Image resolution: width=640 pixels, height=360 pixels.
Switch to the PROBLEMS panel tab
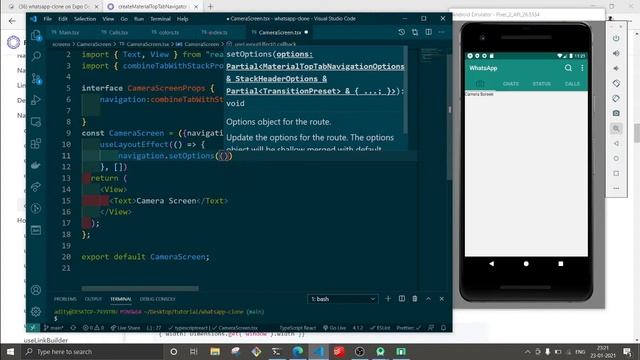click(x=65, y=299)
